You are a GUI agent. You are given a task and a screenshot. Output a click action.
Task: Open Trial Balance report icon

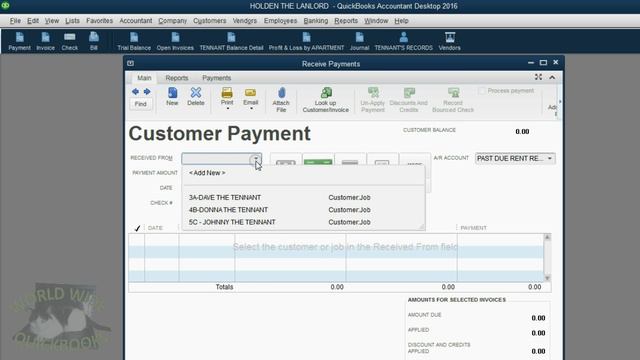tap(134, 42)
